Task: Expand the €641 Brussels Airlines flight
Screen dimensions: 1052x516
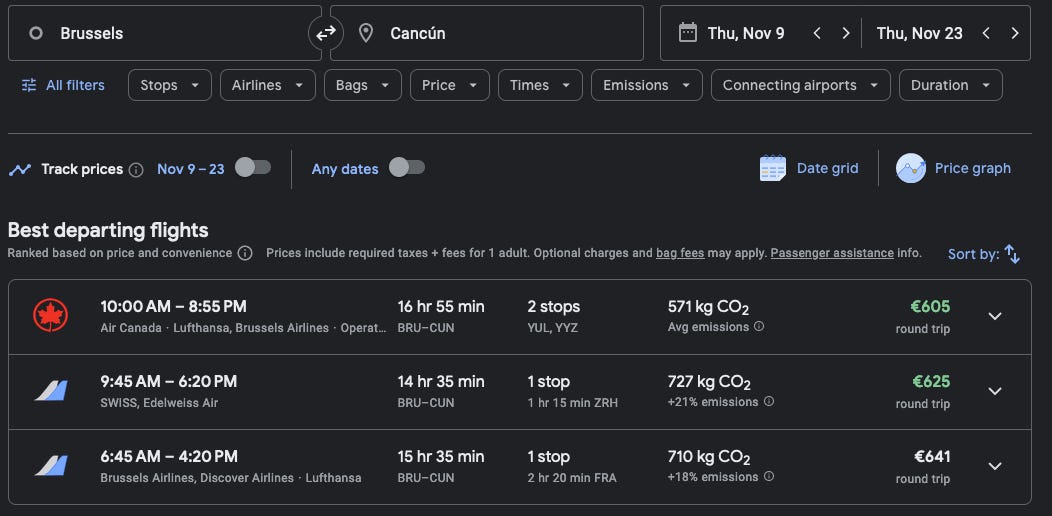Action: (994, 466)
